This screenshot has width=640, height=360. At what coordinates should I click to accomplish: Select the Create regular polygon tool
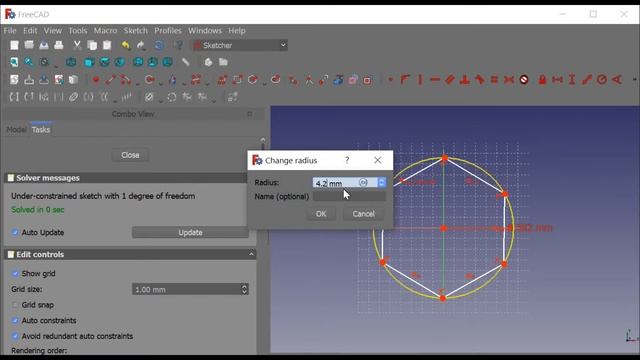(253, 80)
